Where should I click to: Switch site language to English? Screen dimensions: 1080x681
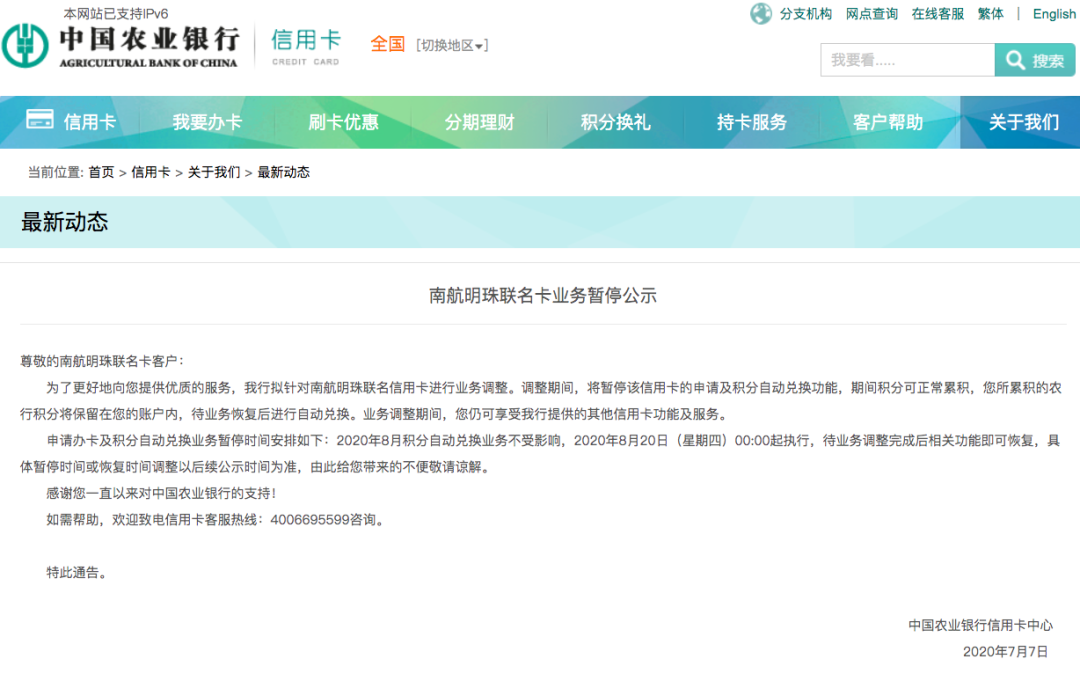pyautogui.click(x=1054, y=14)
